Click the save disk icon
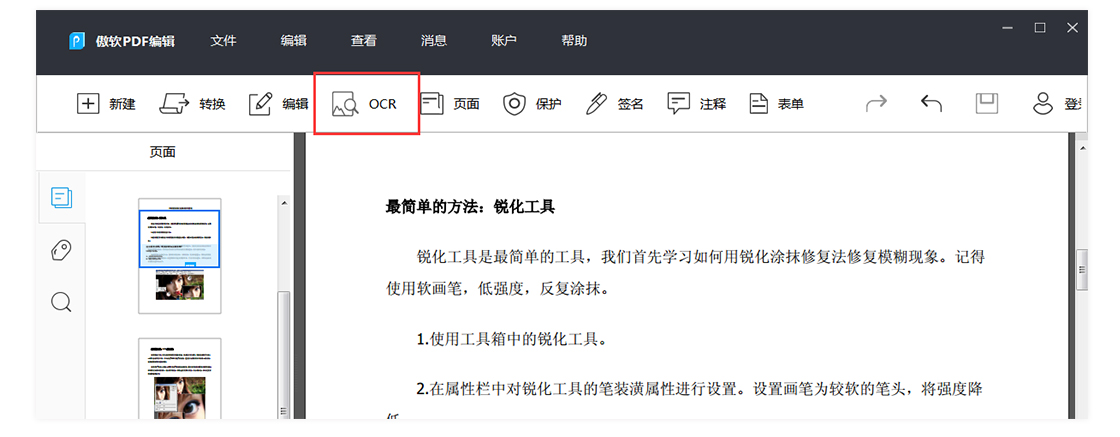 click(x=986, y=104)
